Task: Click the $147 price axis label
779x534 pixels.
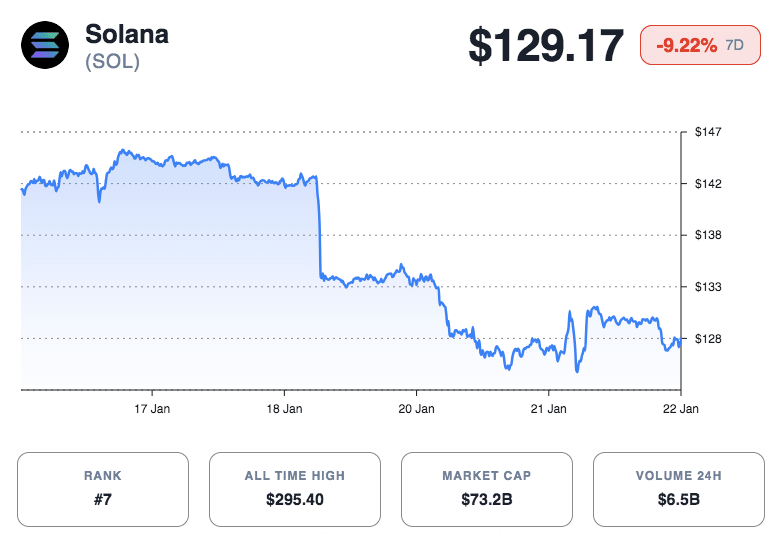Action: [708, 132]
